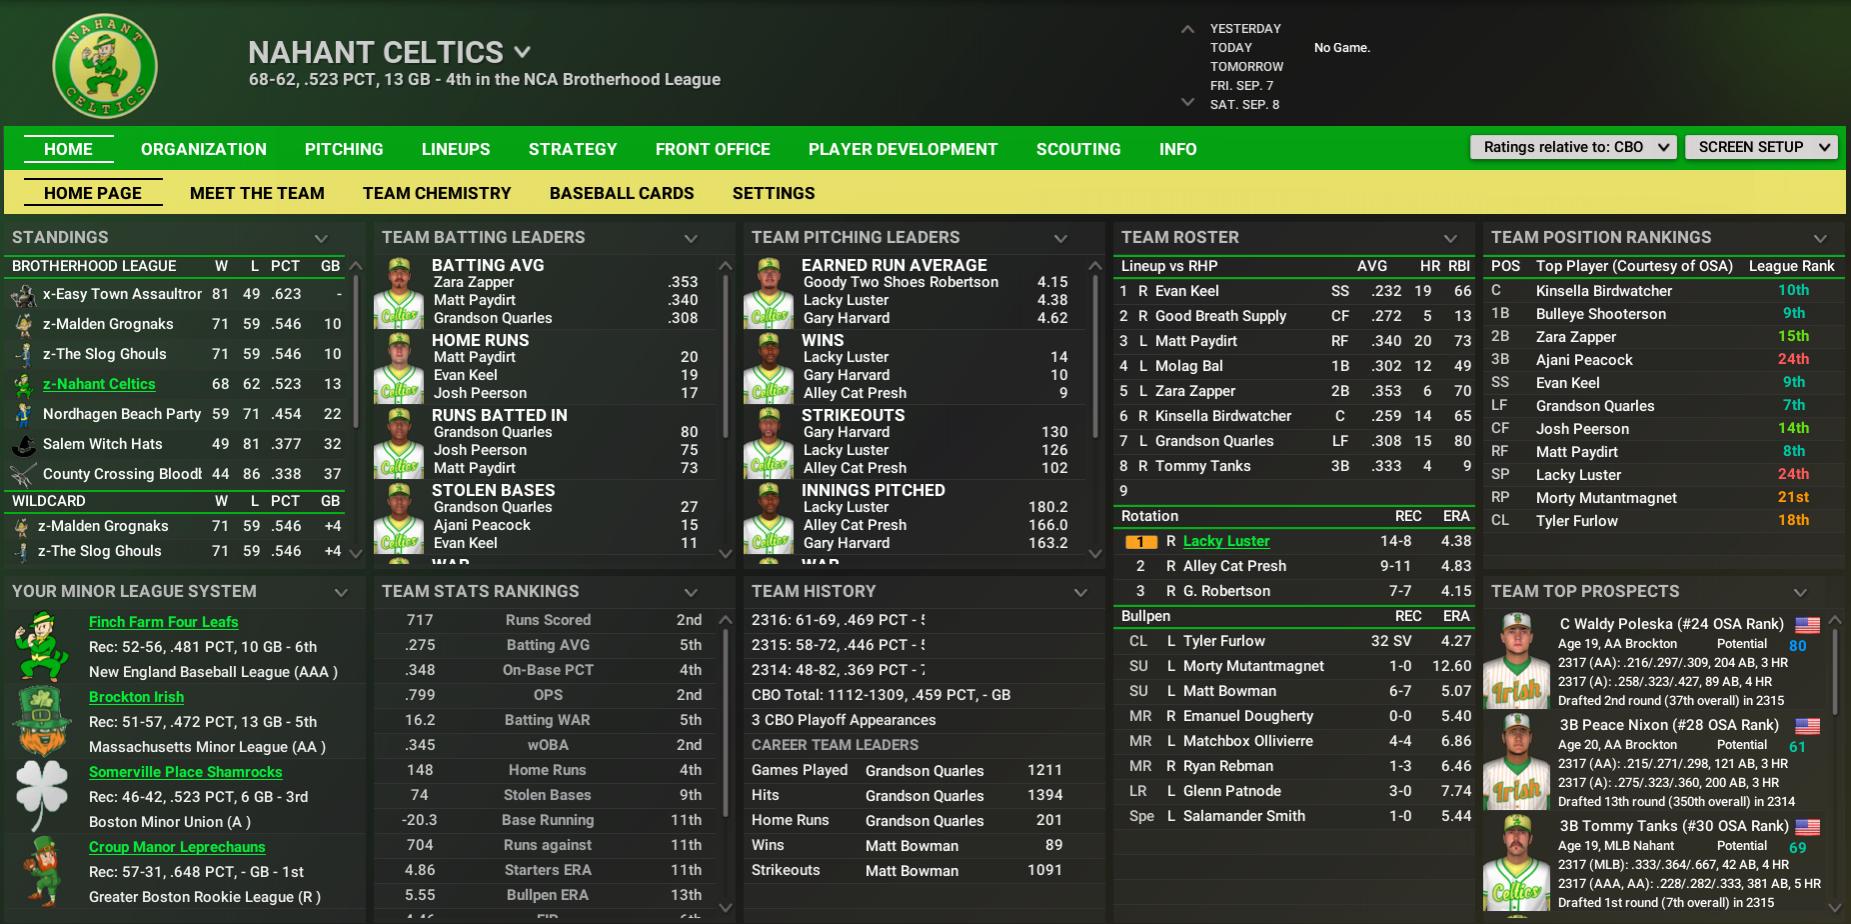Click the Innings Pitched leader photo

[769, 518]
